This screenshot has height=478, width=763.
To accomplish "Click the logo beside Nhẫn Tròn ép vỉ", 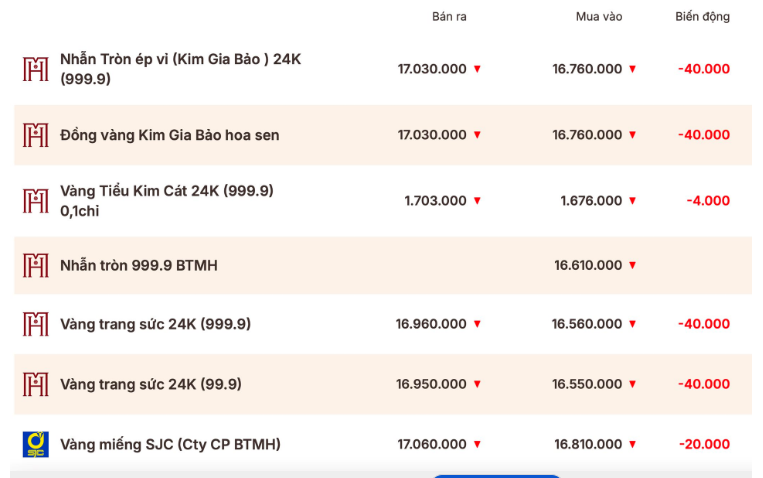I will tap(36, 69).
